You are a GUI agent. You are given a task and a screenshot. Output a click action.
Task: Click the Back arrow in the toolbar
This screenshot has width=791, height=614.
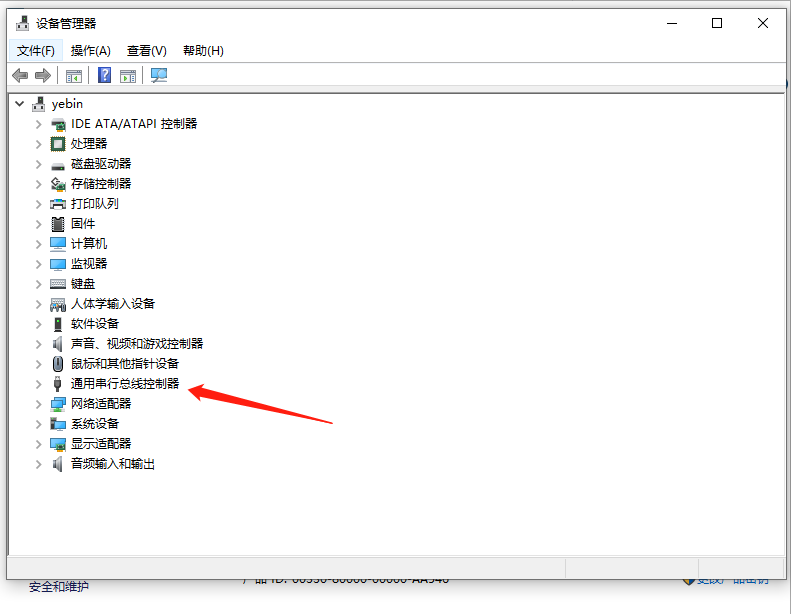pyautogui.click(x=19, y=76)
